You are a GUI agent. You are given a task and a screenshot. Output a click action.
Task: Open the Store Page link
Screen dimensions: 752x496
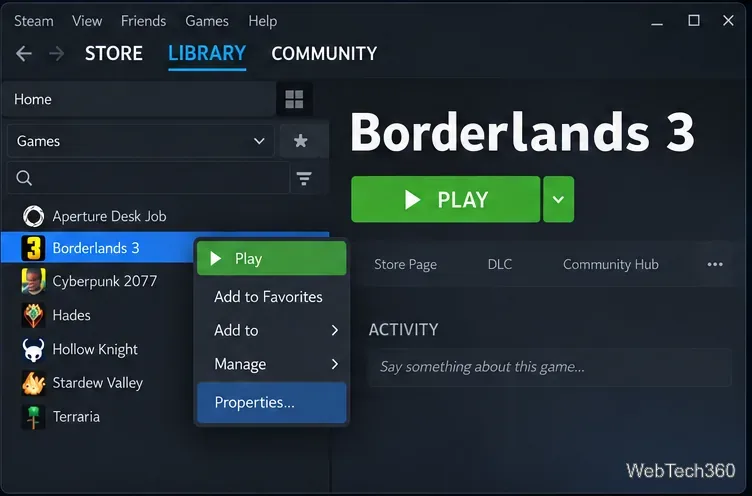[405, 264]
